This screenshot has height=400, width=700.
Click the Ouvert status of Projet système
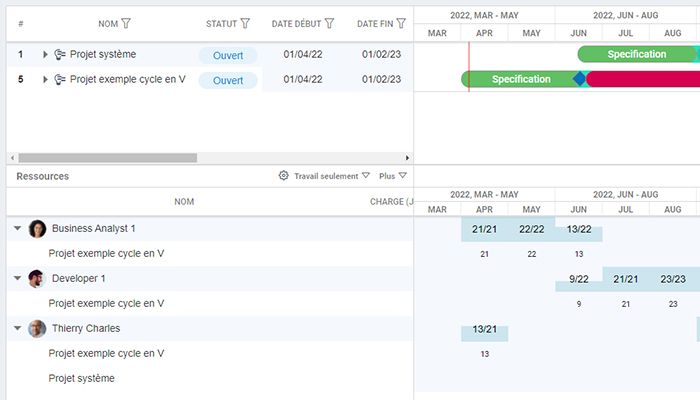(x=228, y=55)
